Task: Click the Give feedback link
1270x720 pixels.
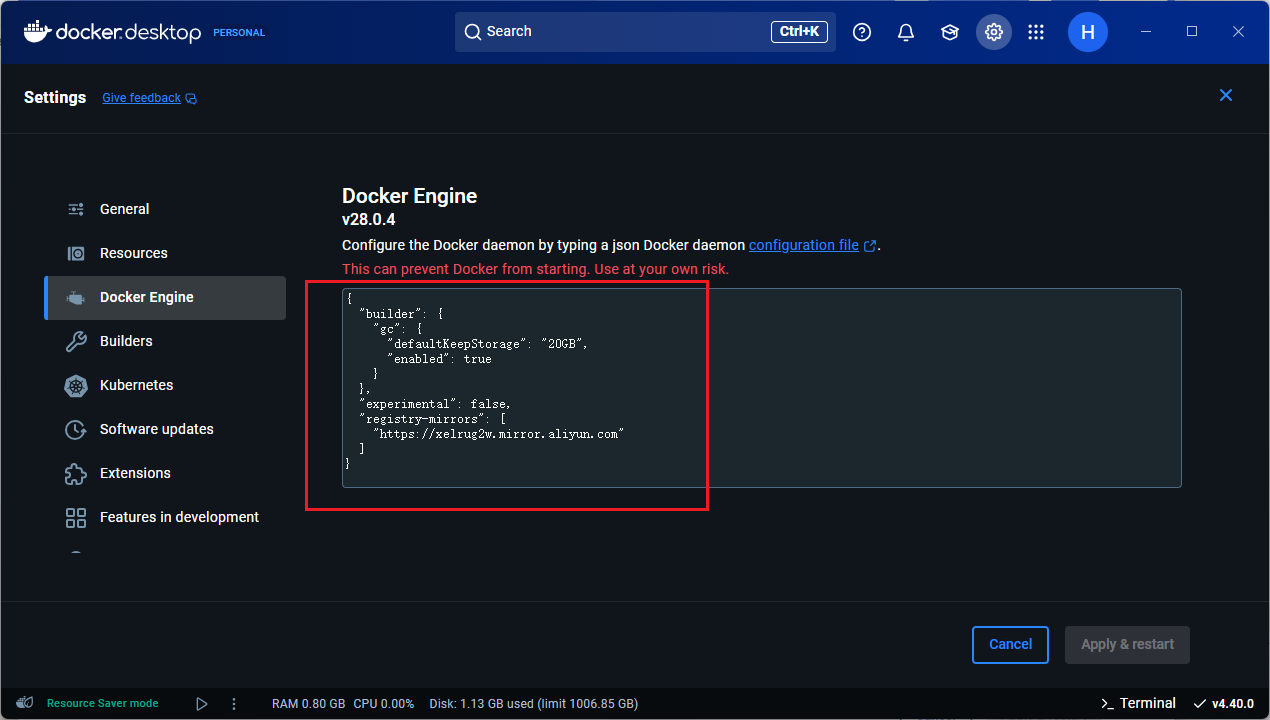Action: pyautogui.click(x=141, y=97)
